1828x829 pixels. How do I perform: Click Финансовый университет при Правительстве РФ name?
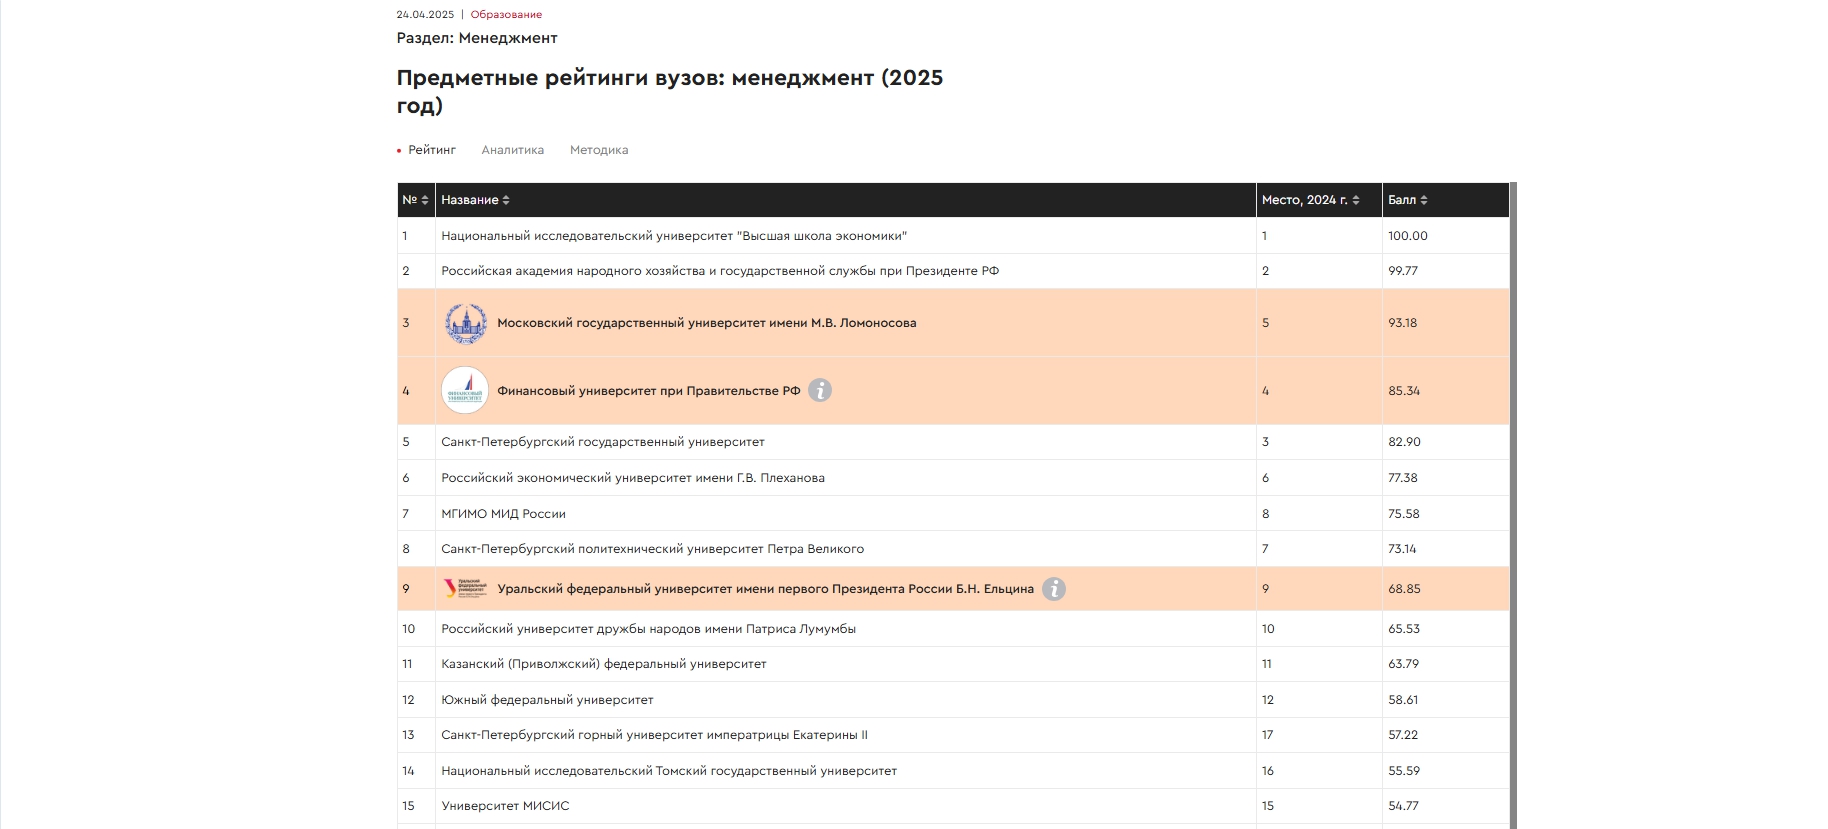pyautogui.click(x=649, y=391)
